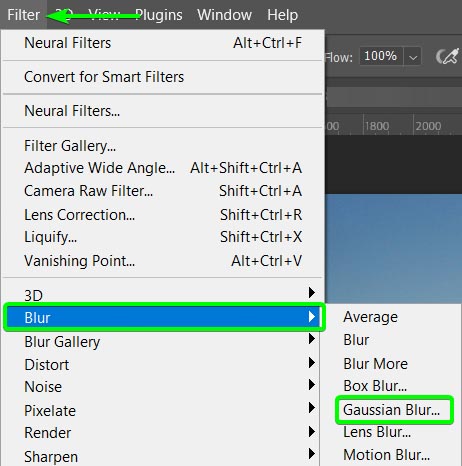Open the Help menu
This screenshot has height=466, width=462.
coord(282,15)
